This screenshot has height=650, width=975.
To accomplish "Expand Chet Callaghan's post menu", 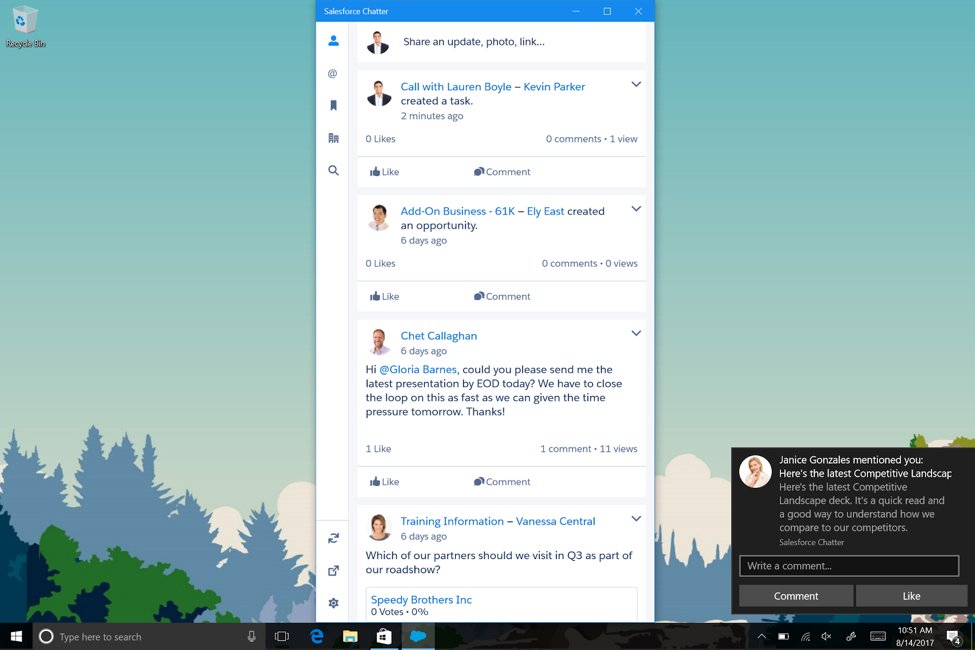I will [636, 333].
